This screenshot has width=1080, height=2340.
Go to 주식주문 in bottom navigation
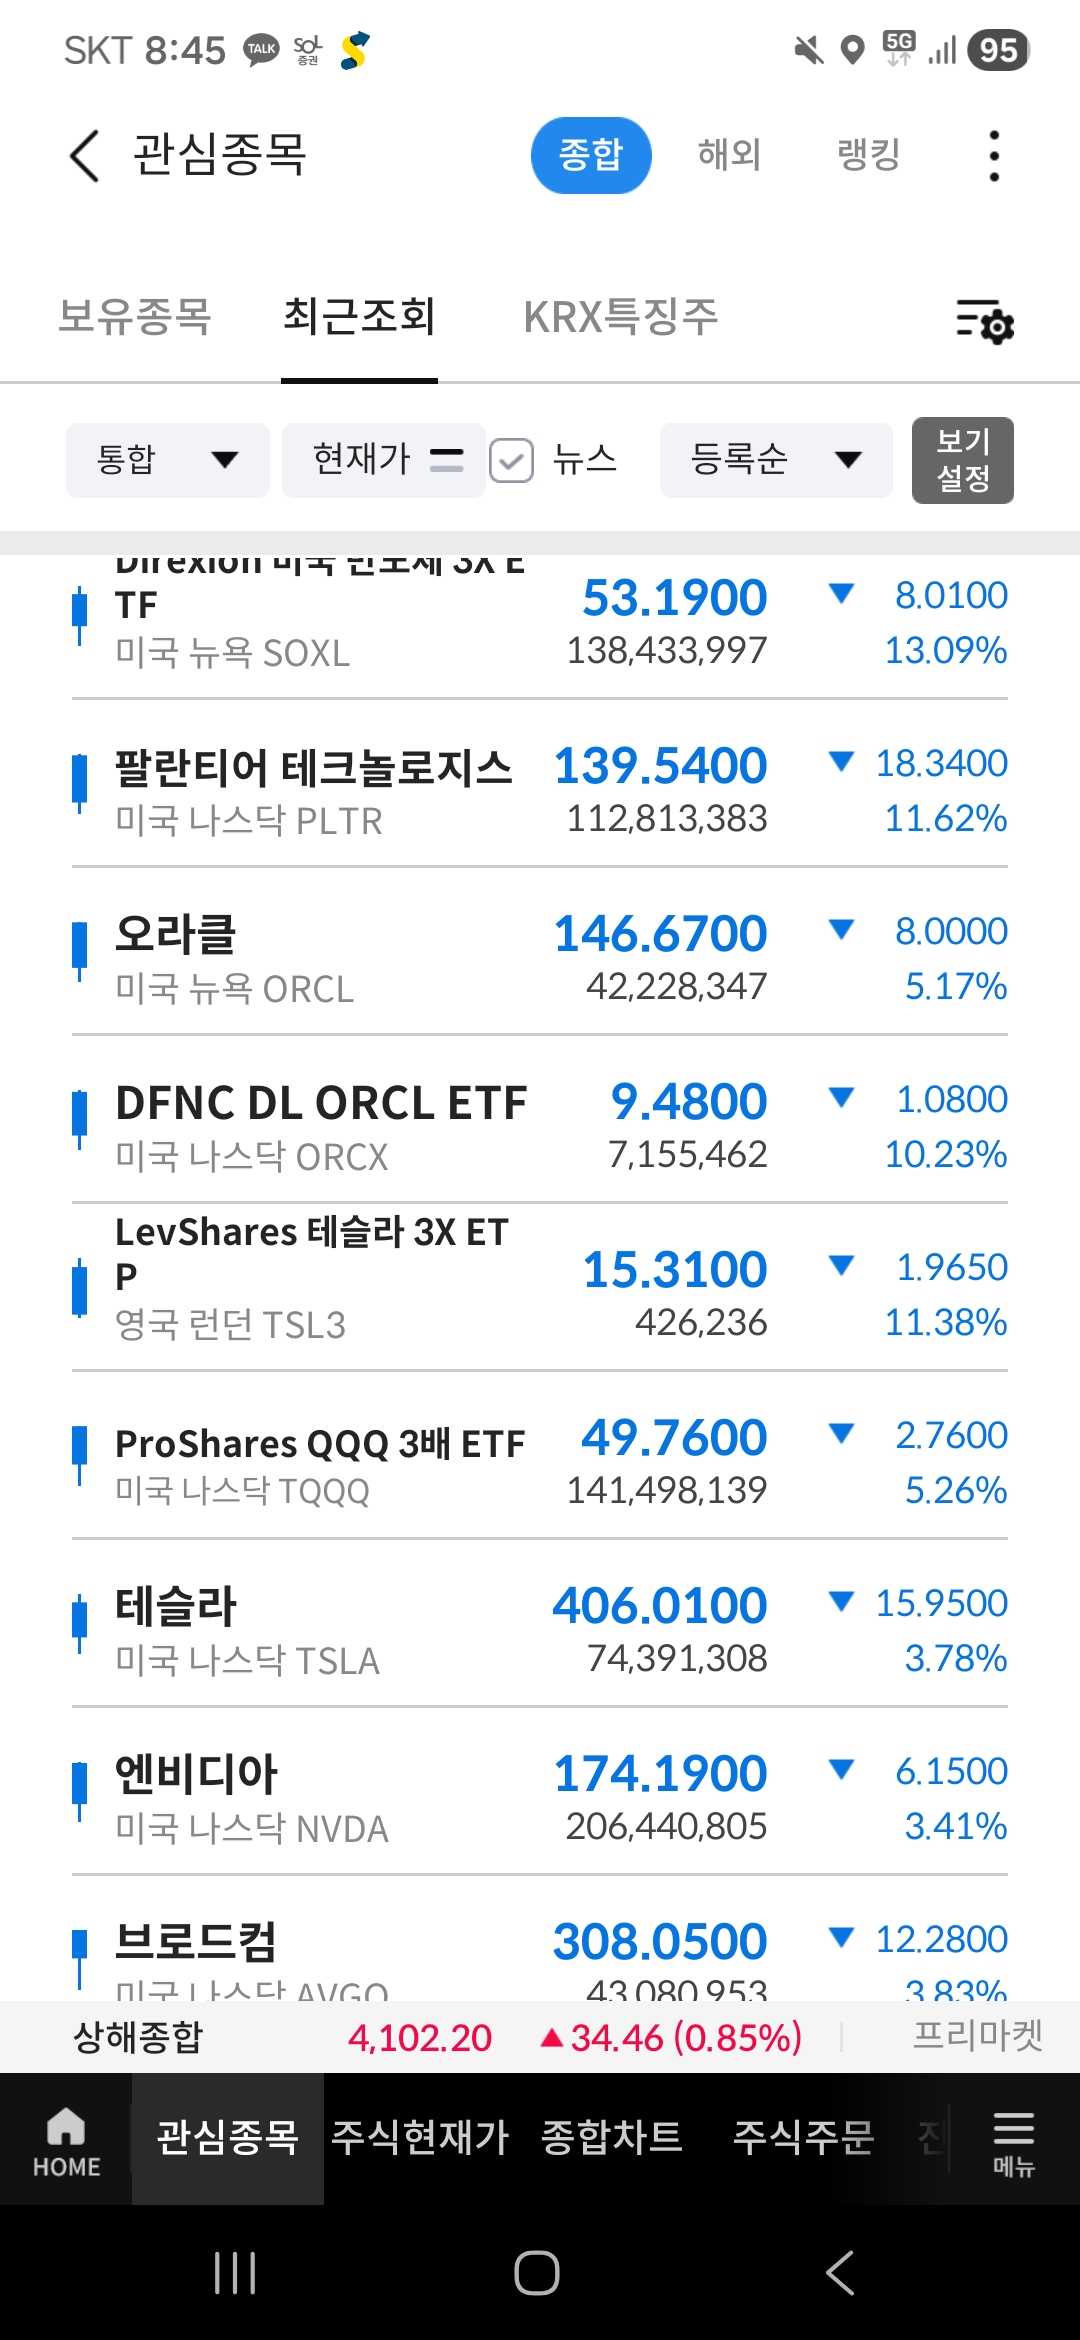803,2138
